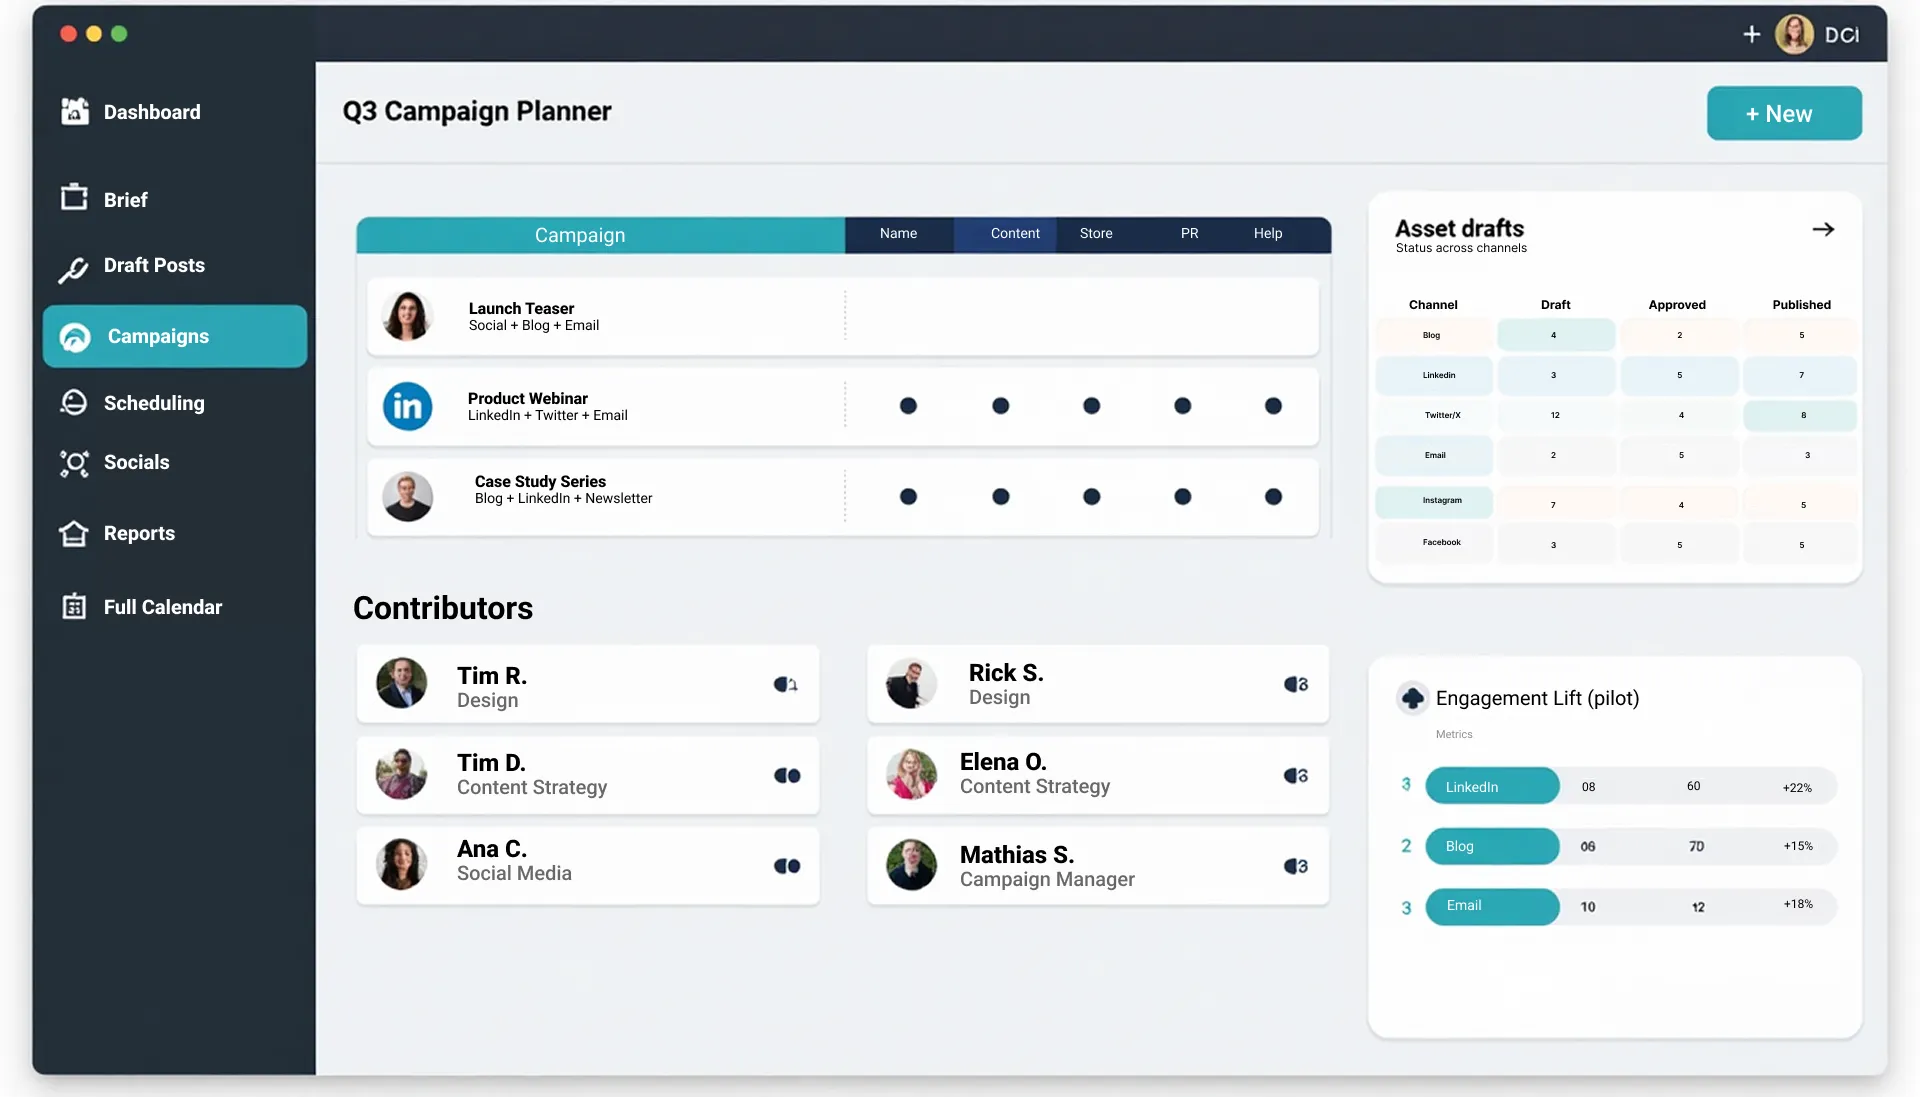
Task: Toggle Product Webinar Name column dot
Action: click(908, 406)
